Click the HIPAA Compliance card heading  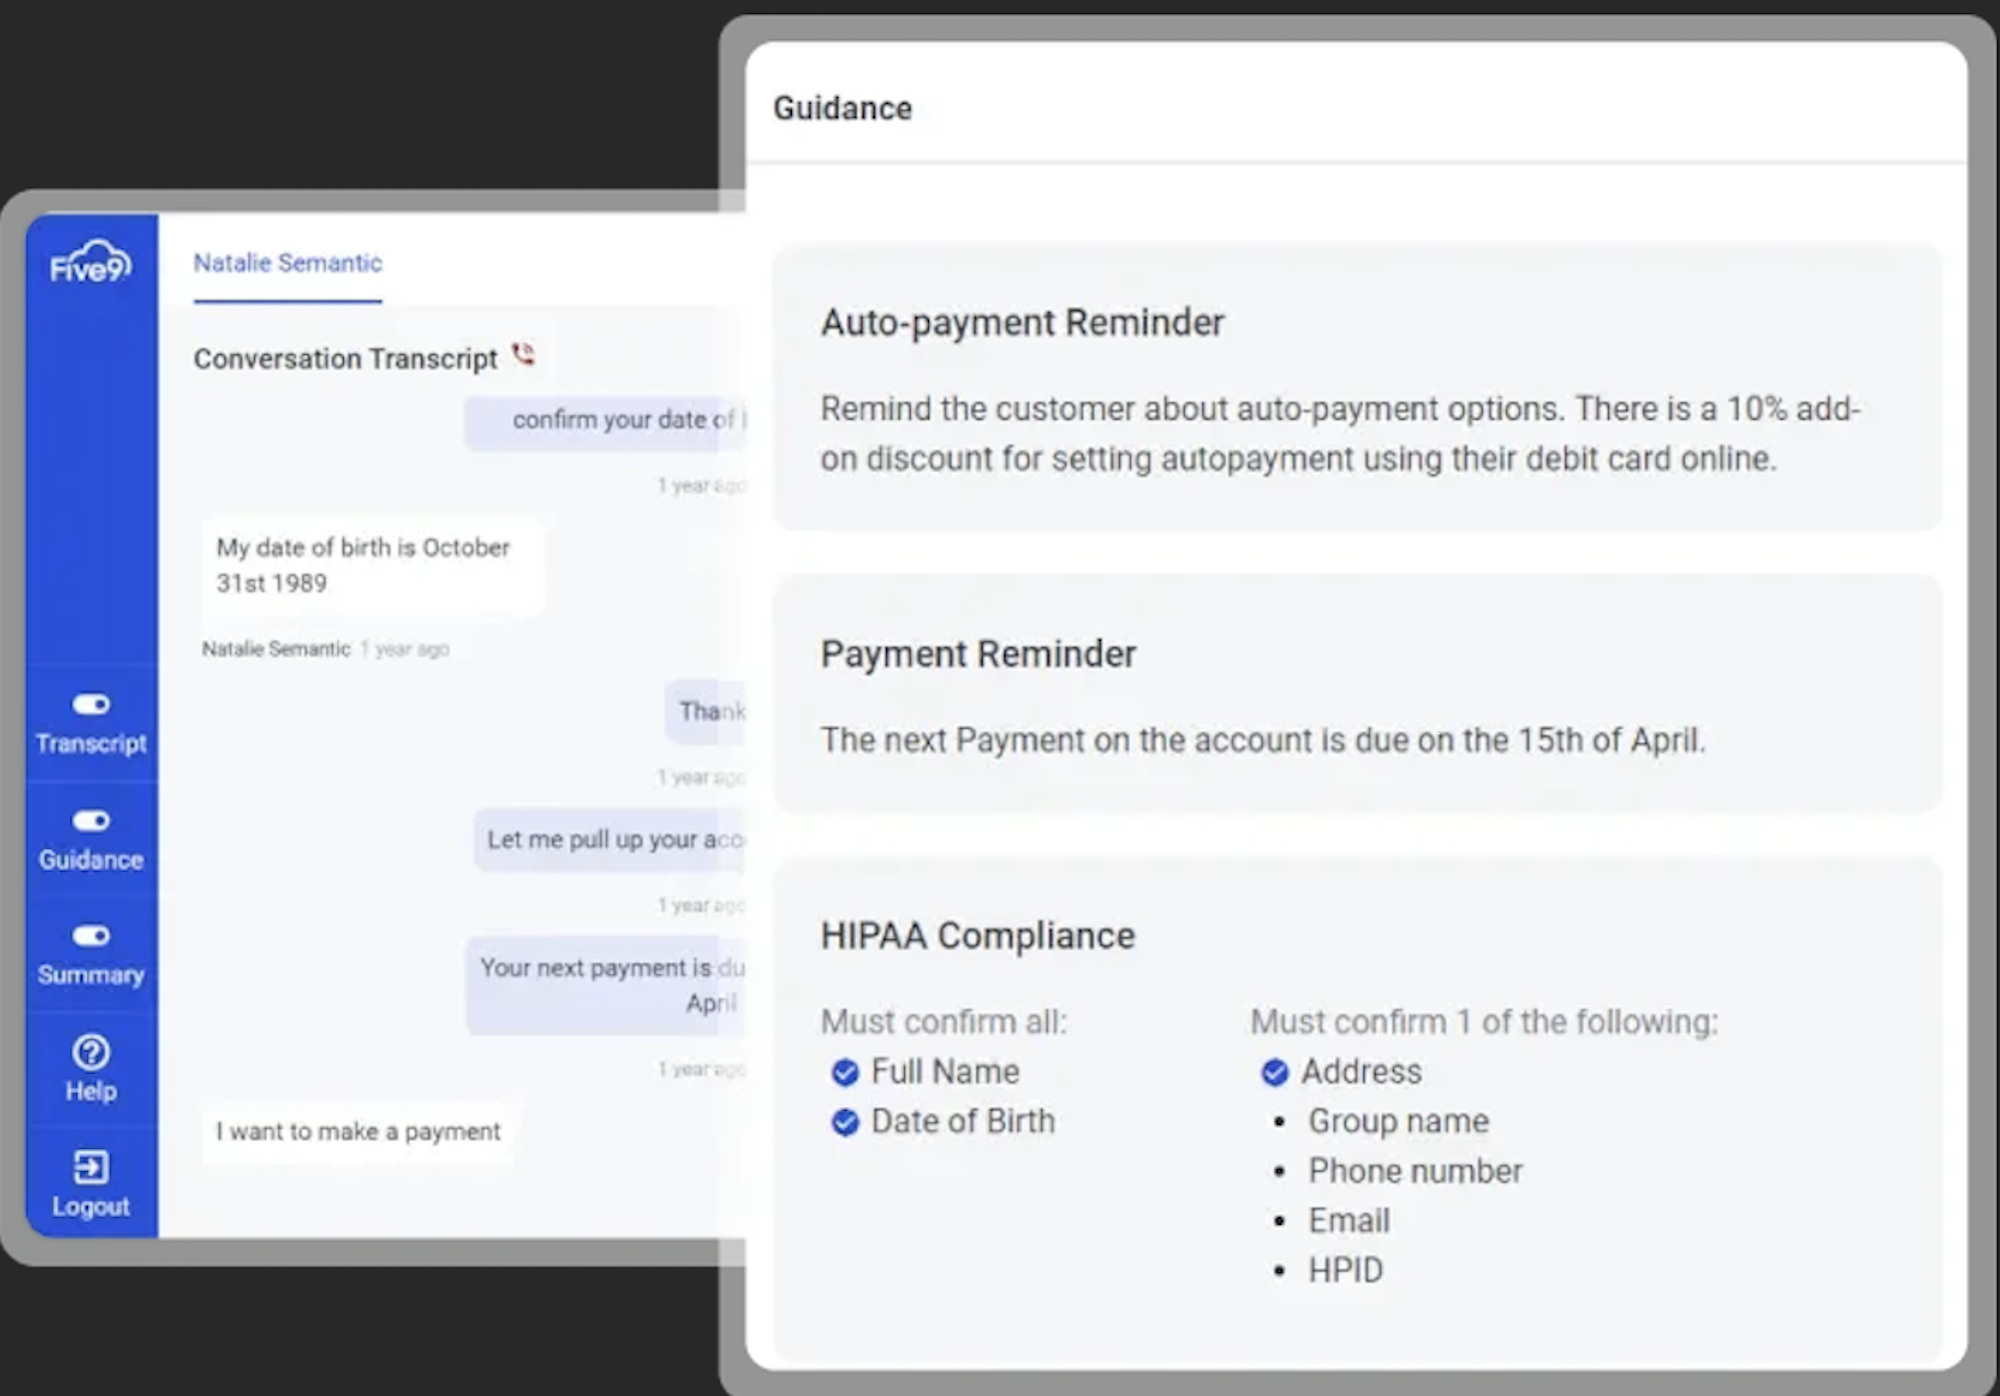coord(978,936)
